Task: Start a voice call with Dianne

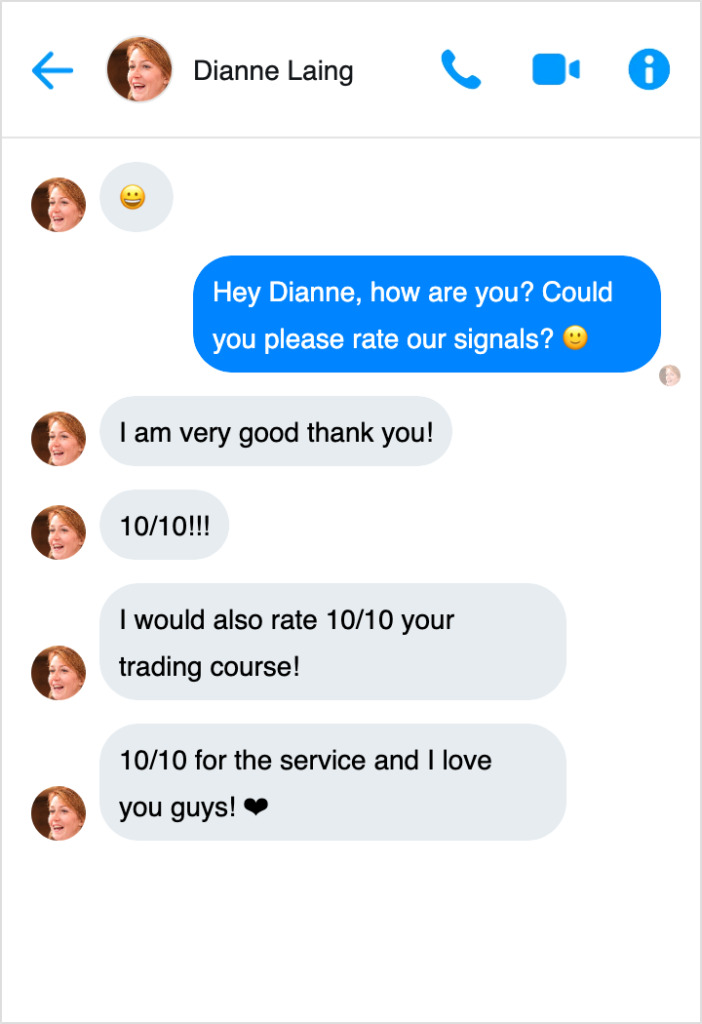Action: click(461, 70)
